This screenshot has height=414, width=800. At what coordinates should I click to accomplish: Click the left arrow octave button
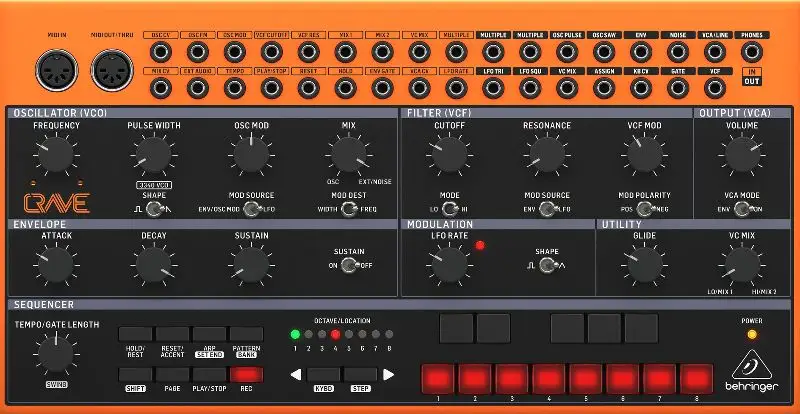coord(296,375)
